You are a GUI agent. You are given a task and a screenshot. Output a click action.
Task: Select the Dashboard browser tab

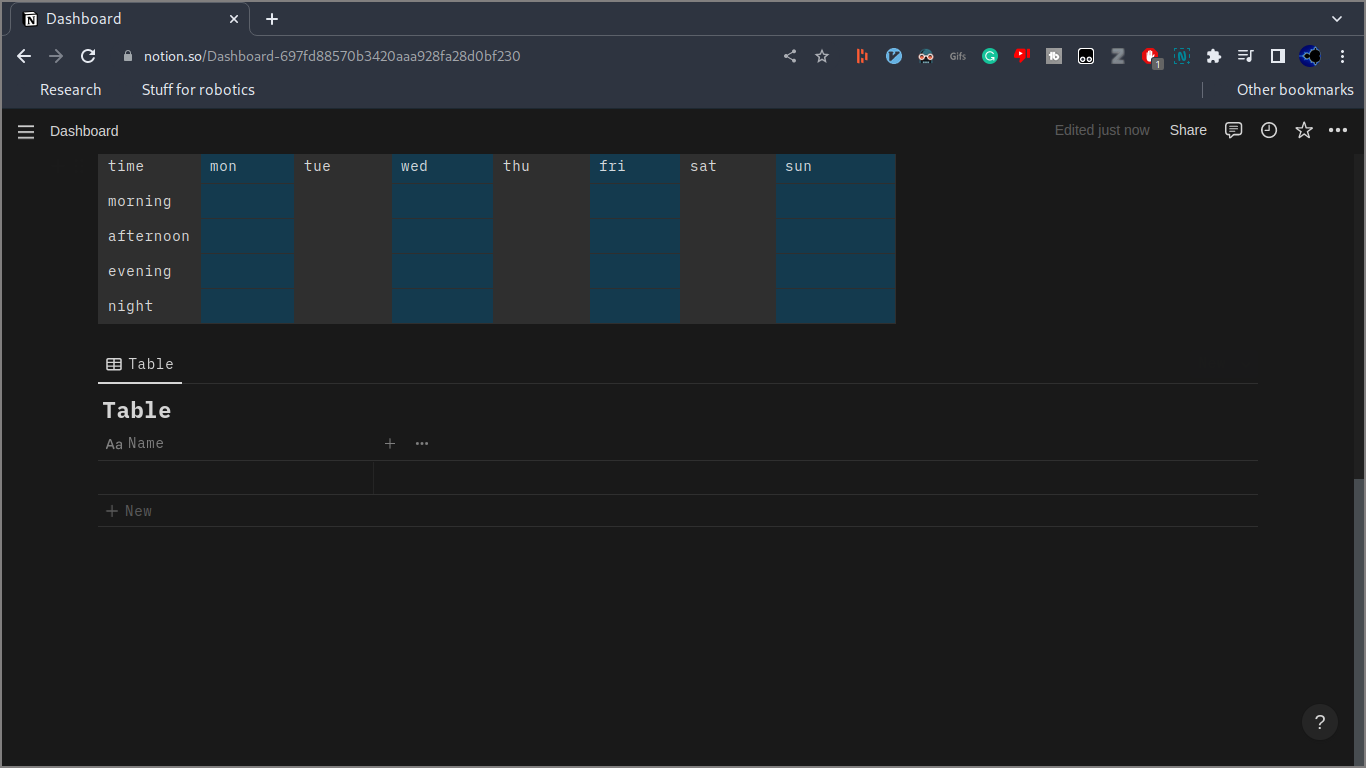[x=130, y=19]
